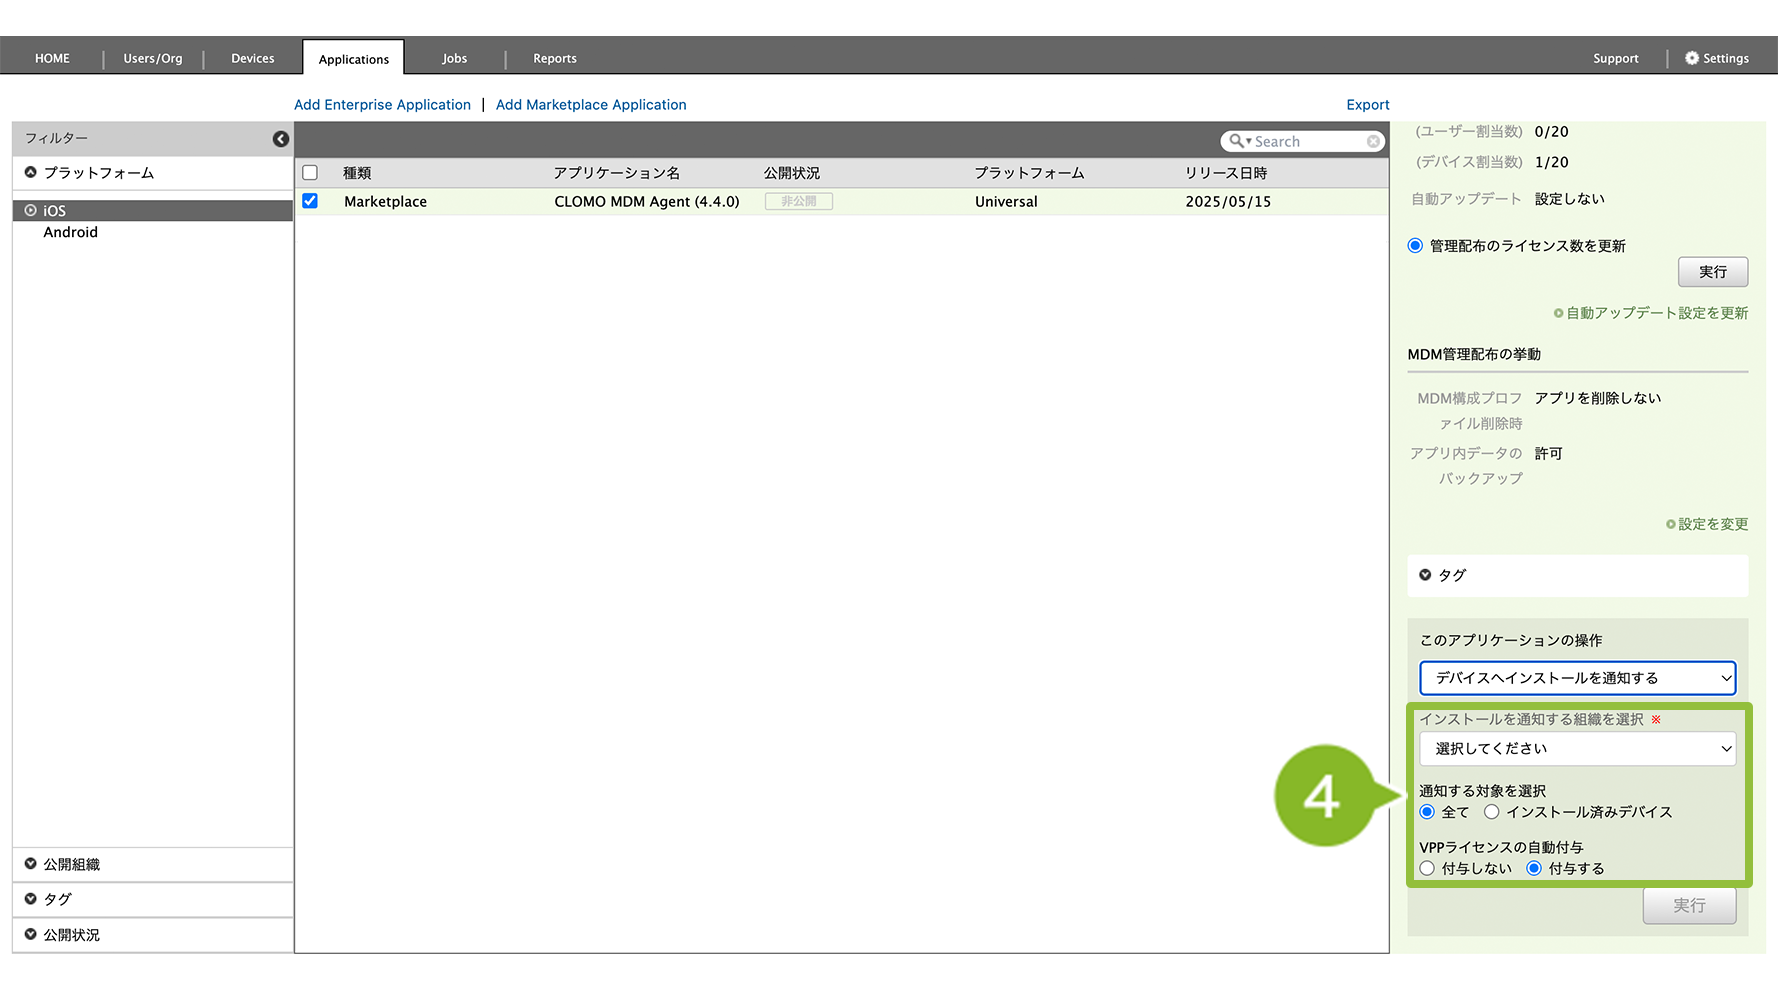Collapse the filter panel arrow icon
1778x1000 pixels.
(281, 139)
